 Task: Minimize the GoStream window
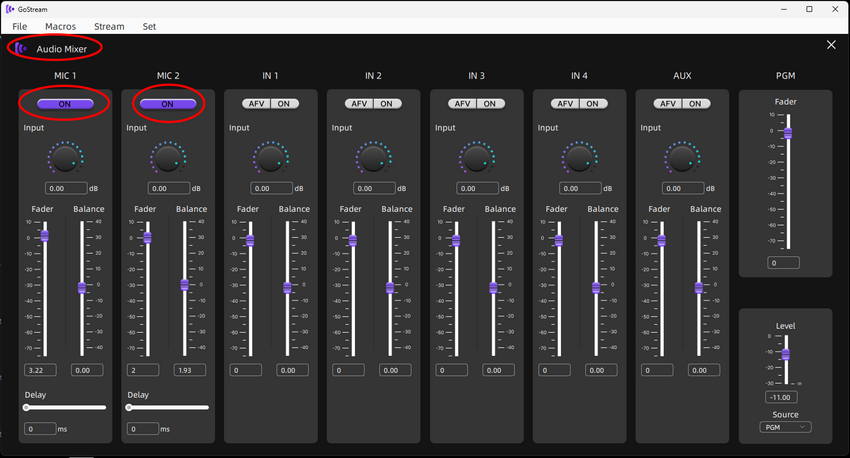(x=784, y=9)
